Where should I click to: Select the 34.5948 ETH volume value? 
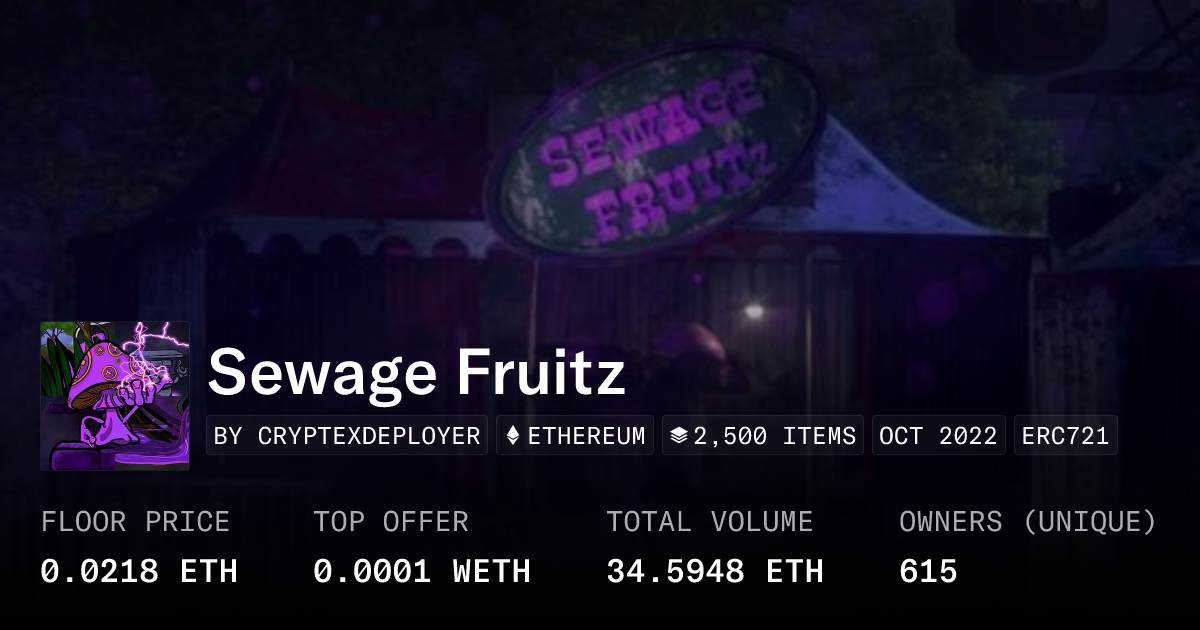714,571
